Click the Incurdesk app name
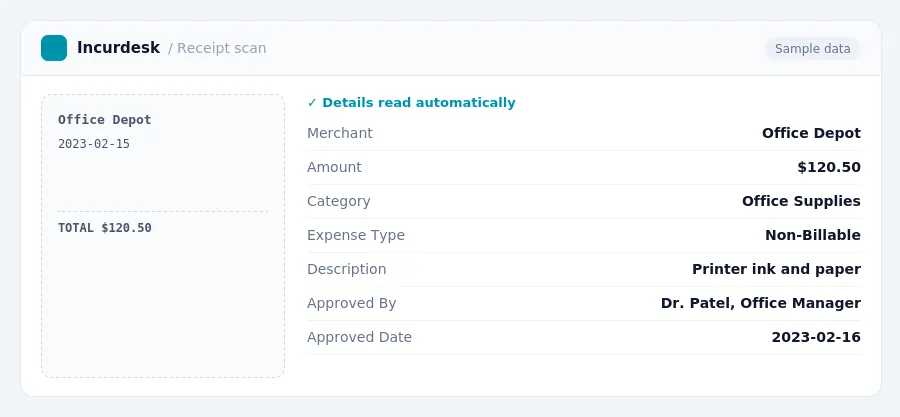The height and width of the screenshot is (417, 900). pyautogui.click(x=118, y=48)
